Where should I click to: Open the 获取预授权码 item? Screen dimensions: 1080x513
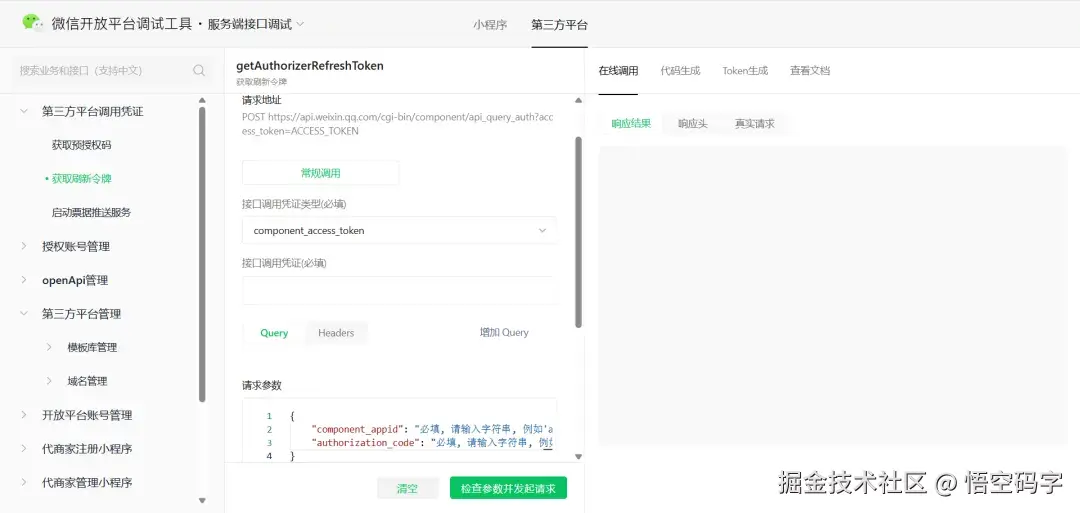tap(81, 145)
